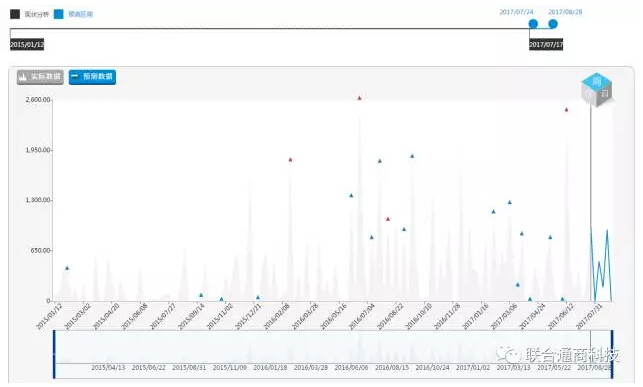This screenshot has height=387, width=643.
Task: Click the 2016/06/06 label in the range navigator
Action: (351, 368)
